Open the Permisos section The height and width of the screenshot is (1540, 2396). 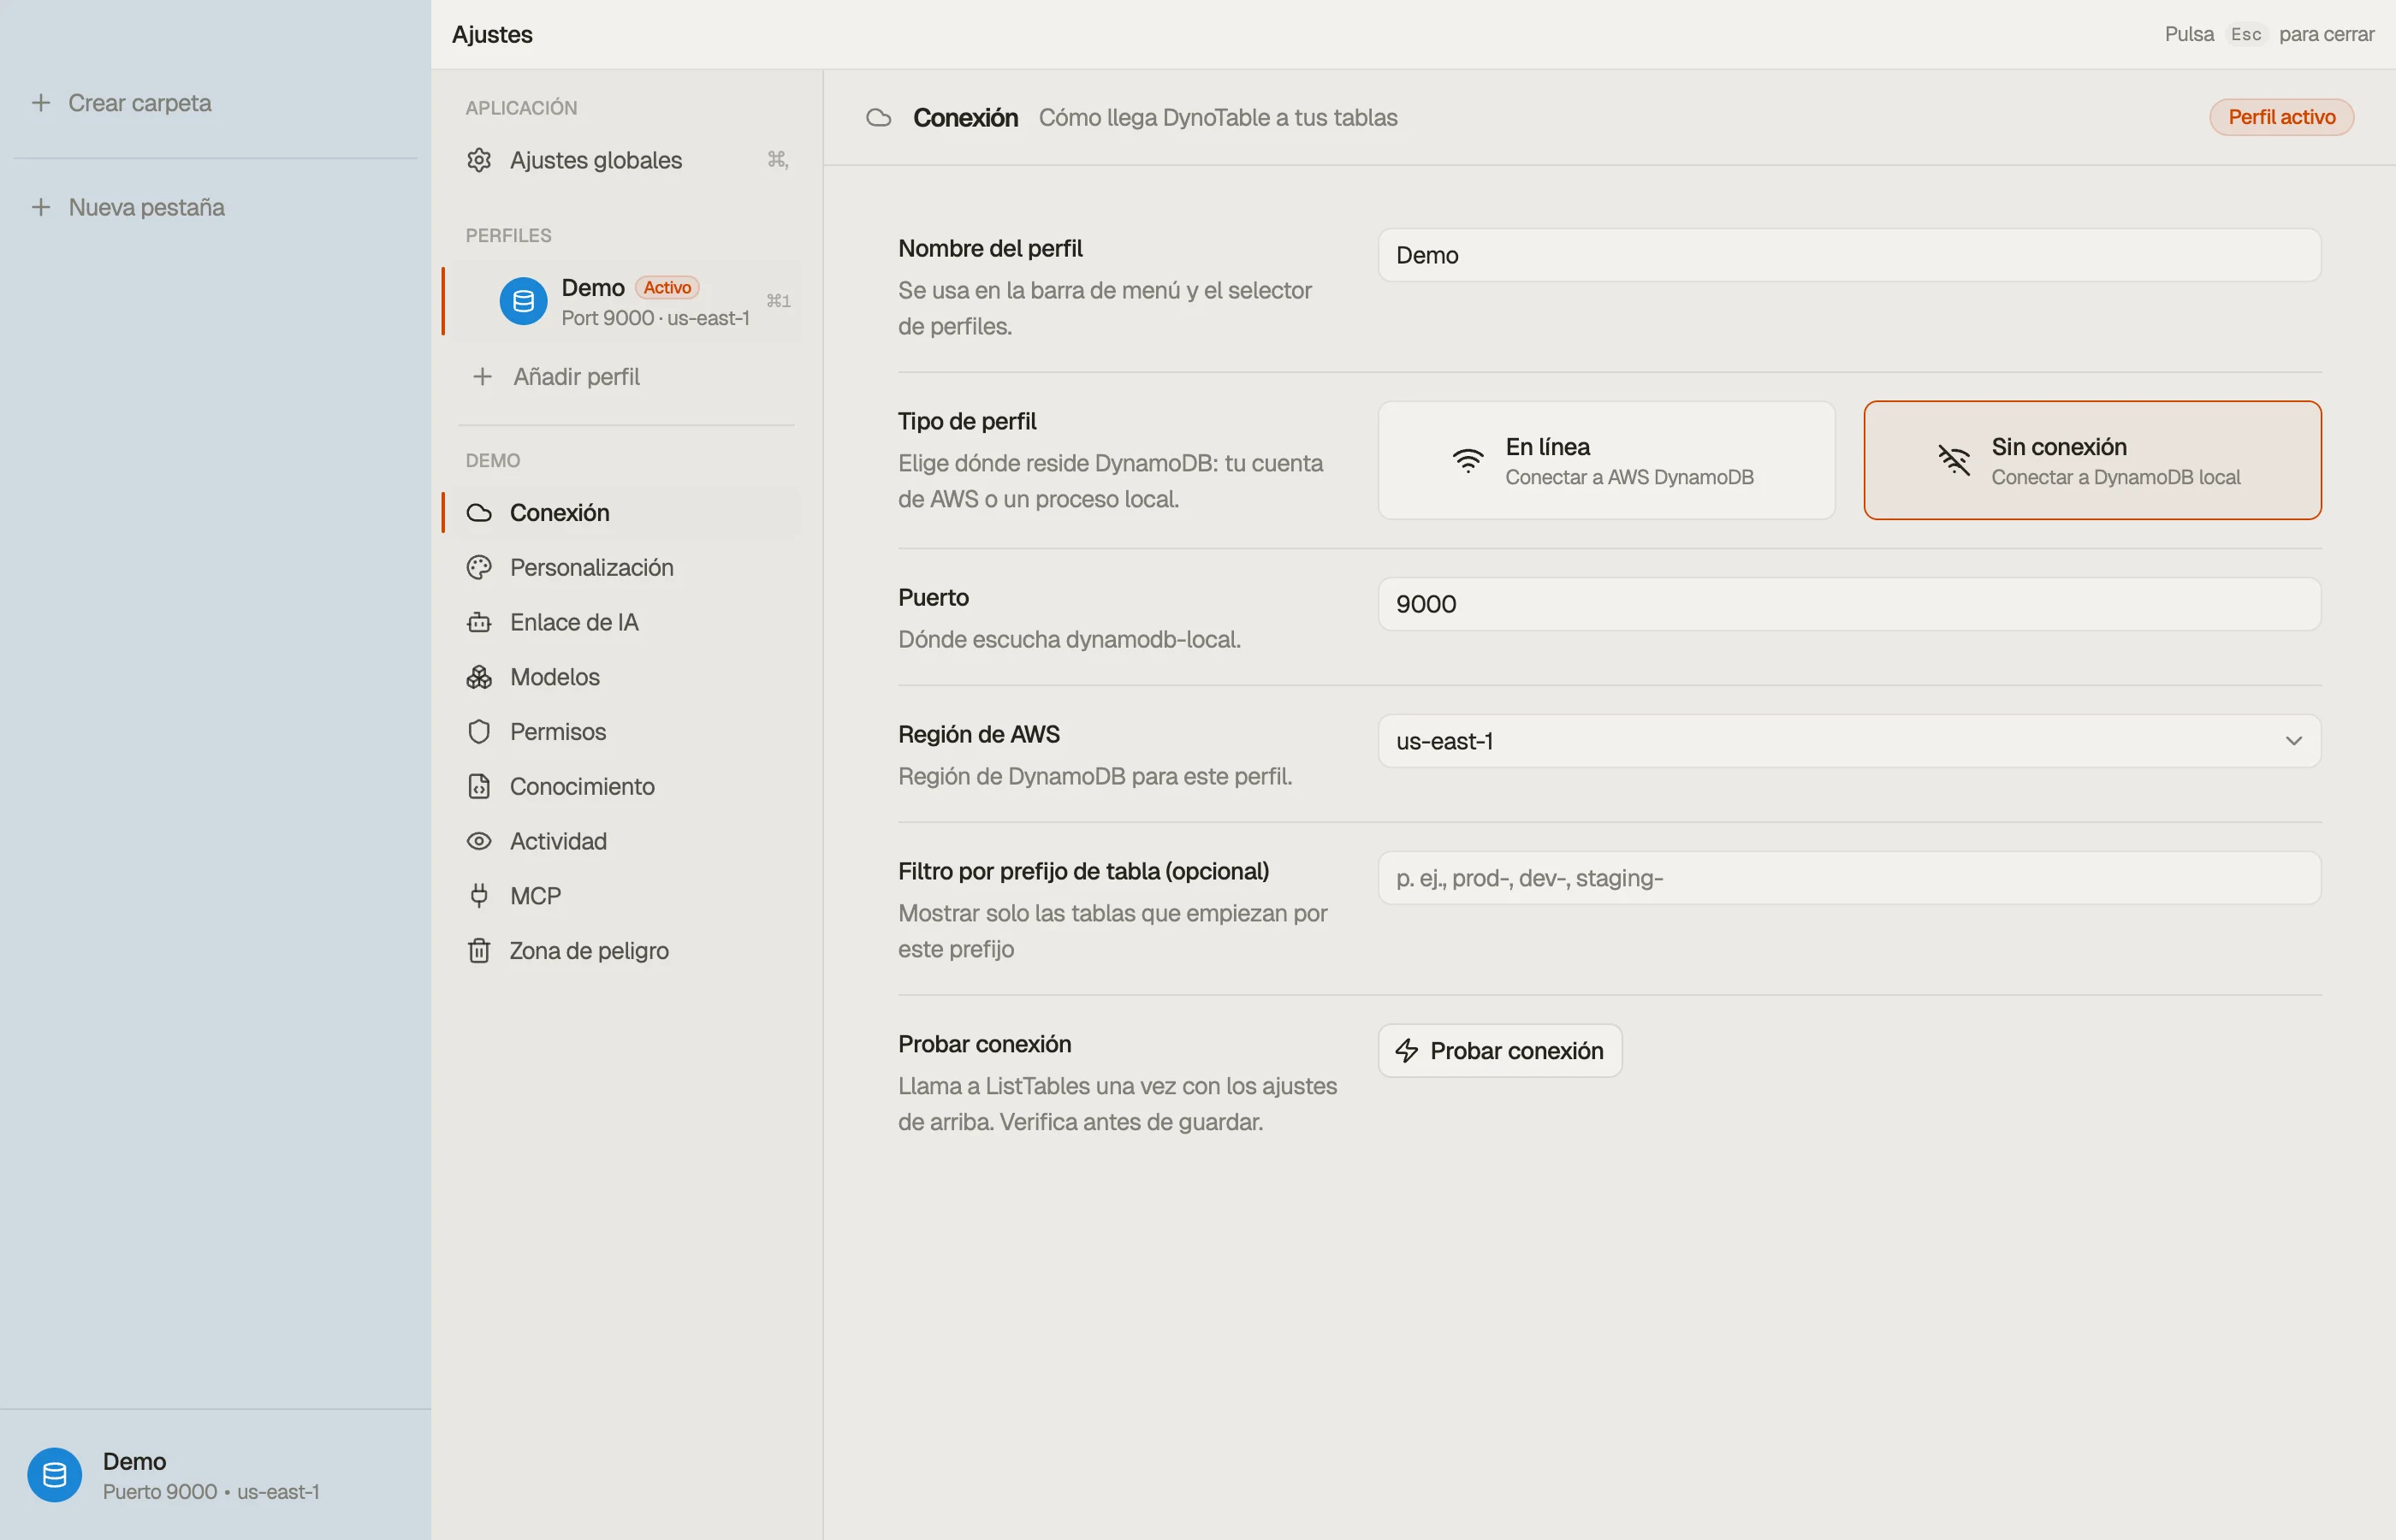tap(625, 732)
